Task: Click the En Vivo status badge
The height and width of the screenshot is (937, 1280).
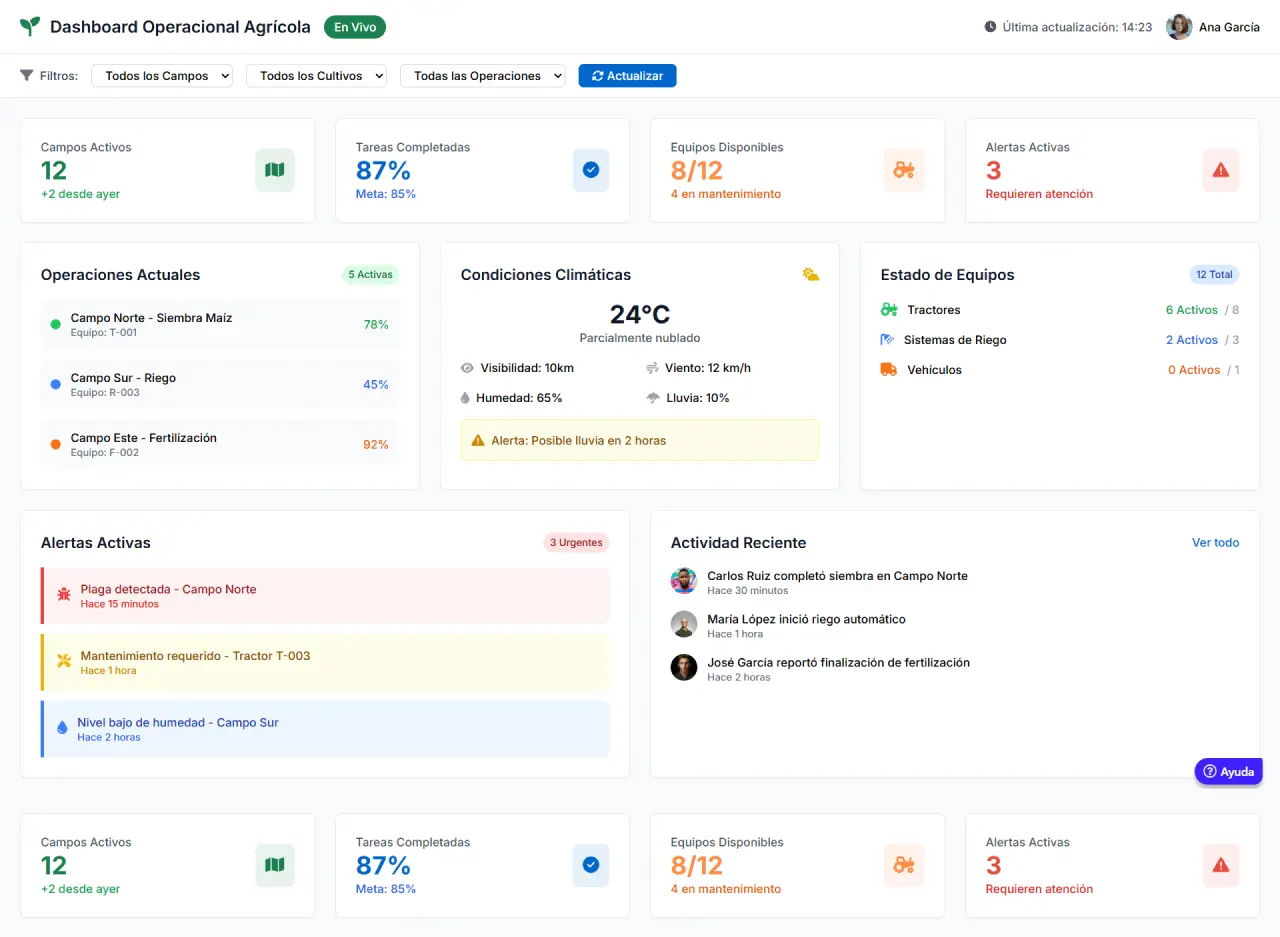Action: 355,27
